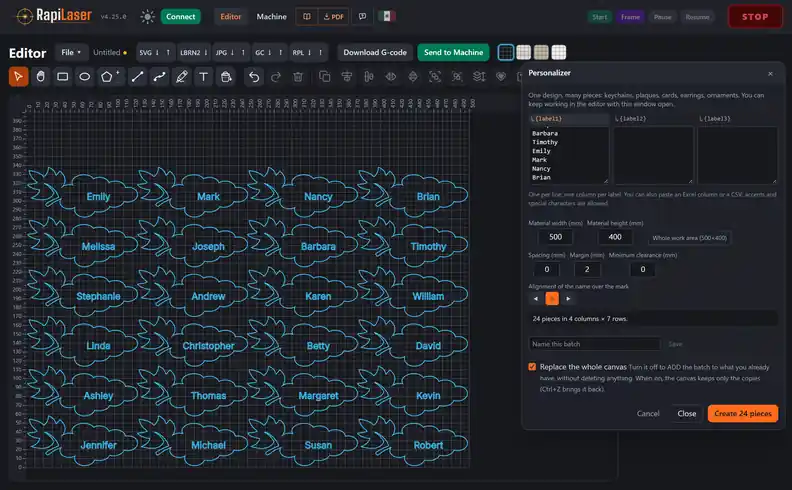
Task: Switch language via Mexico flag
Action: [387, 16]
